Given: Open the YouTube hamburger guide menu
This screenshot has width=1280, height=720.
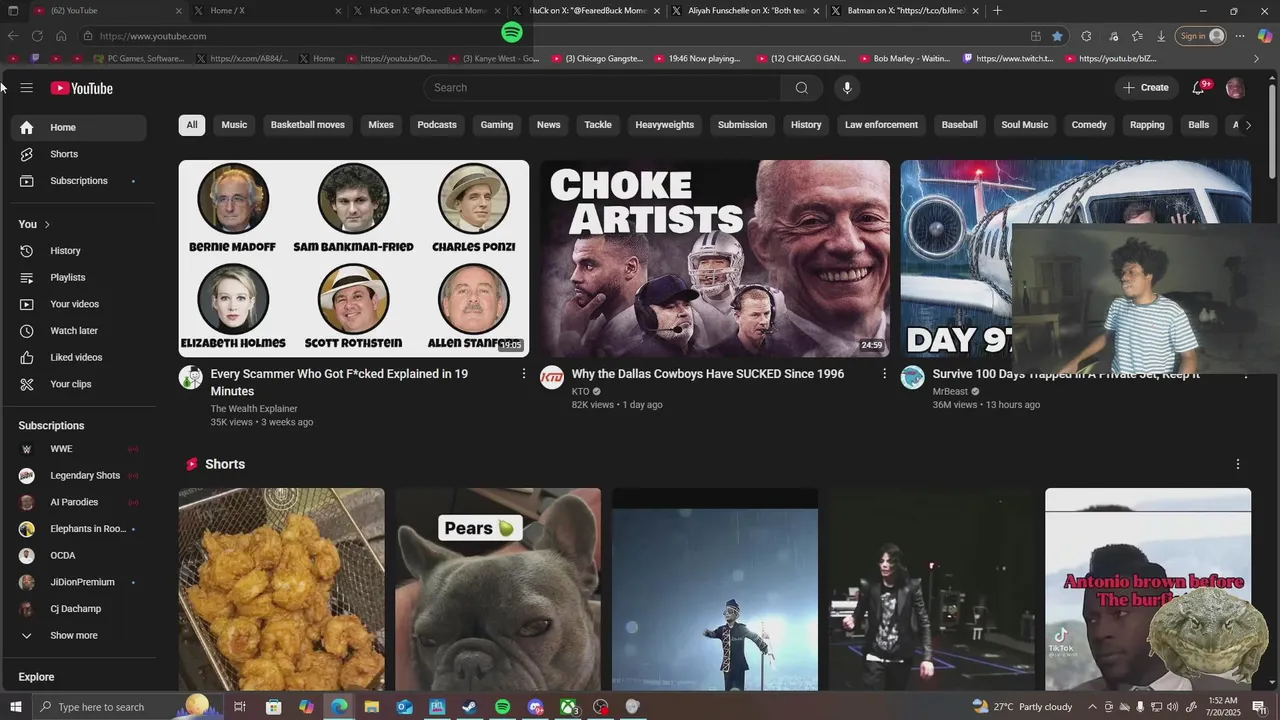Looking at the screenshot, I should (27, 88).
